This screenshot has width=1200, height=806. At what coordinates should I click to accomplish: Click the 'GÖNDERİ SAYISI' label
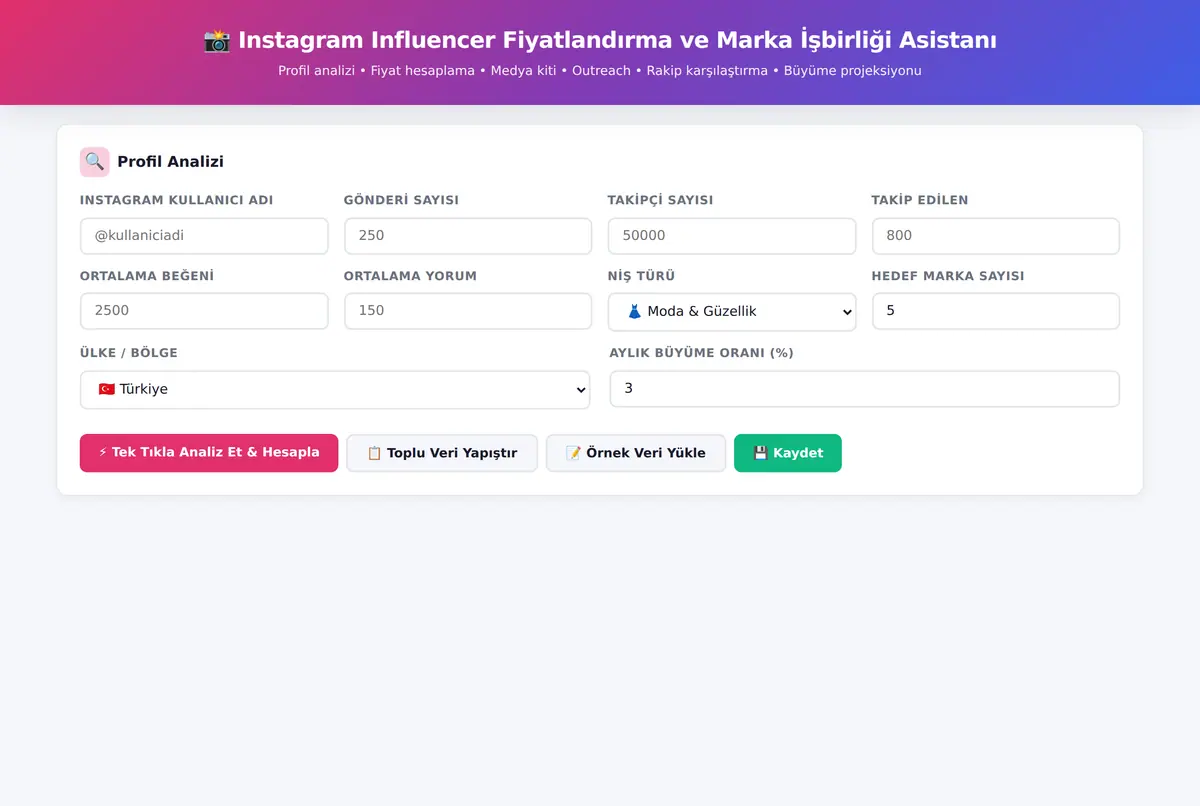[401, 200]
